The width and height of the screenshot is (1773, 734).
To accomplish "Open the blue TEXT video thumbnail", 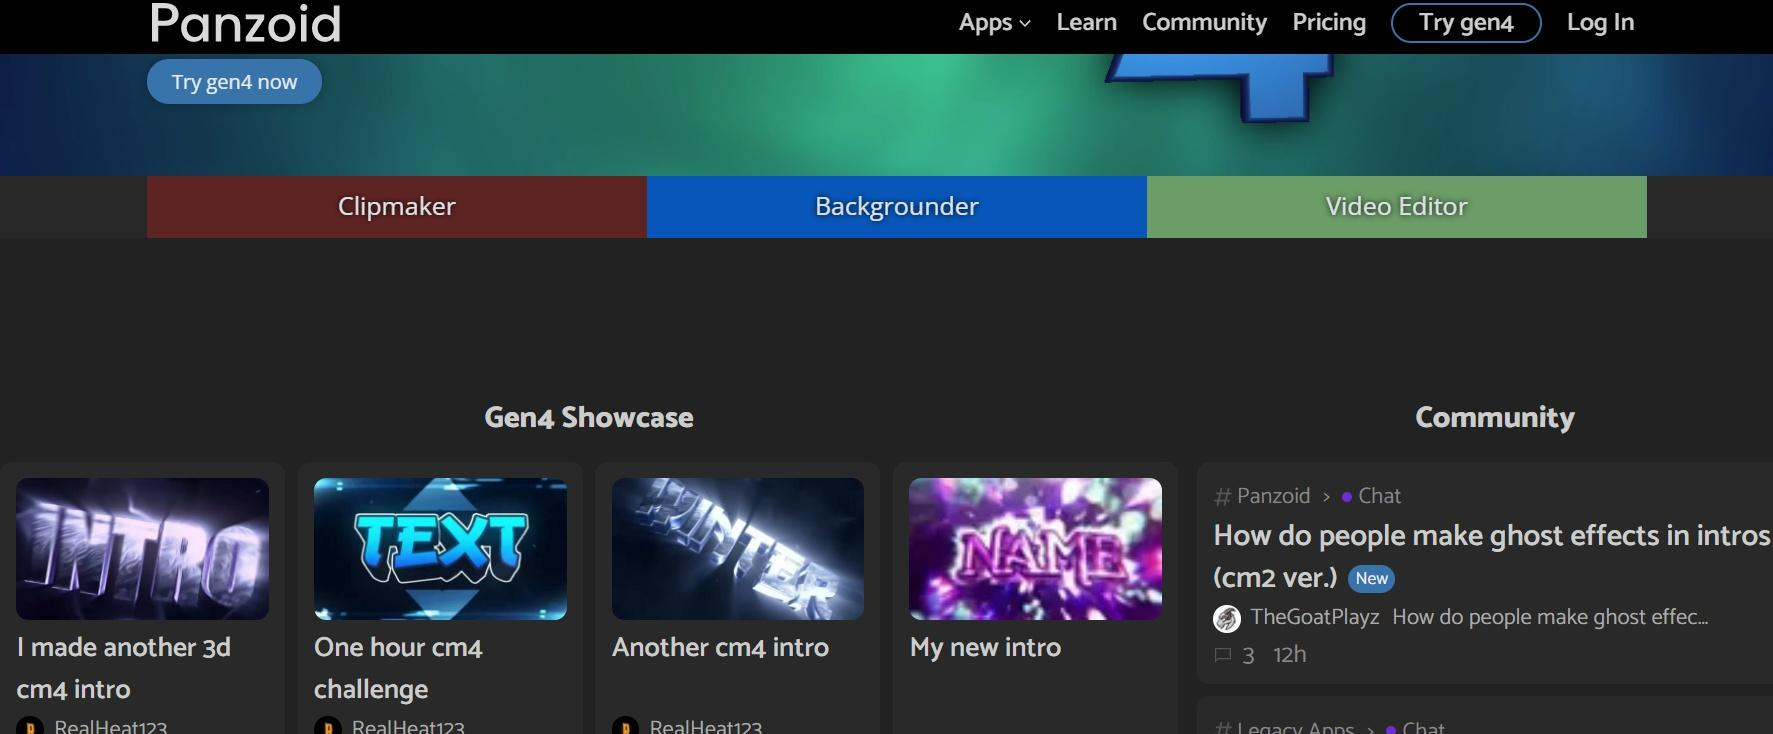I will coord(440,549).
